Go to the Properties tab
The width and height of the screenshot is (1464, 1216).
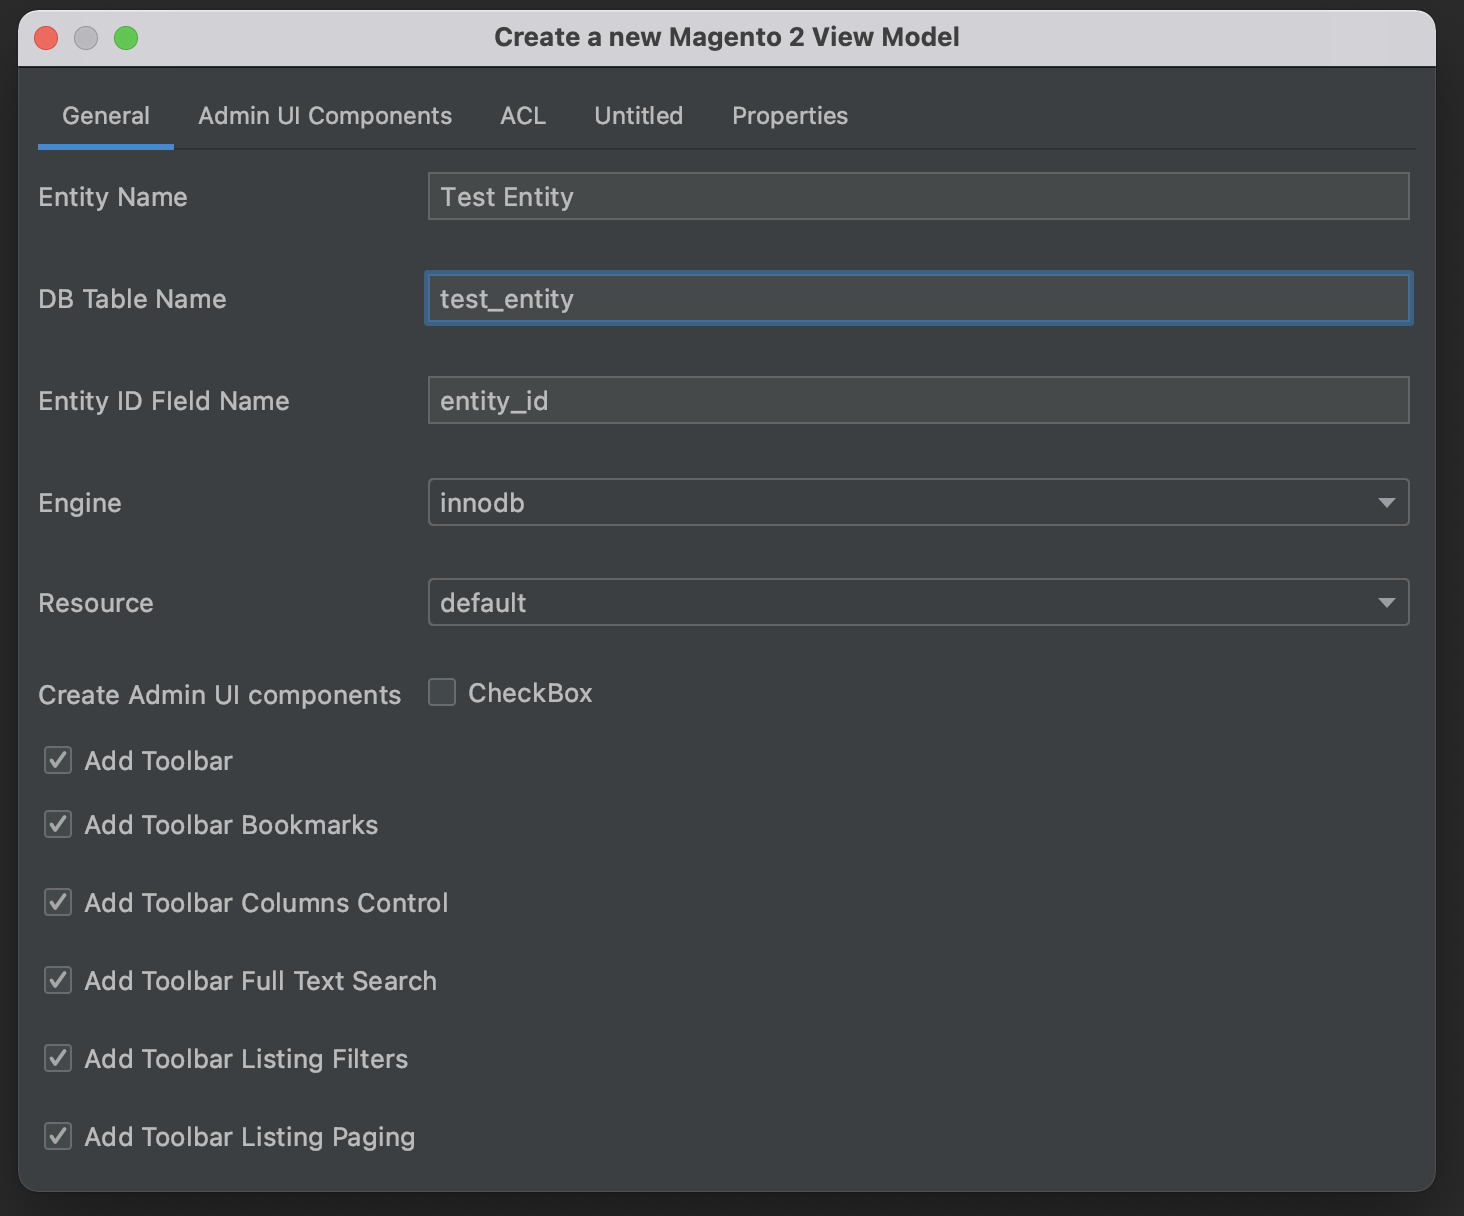coord(789,116)
